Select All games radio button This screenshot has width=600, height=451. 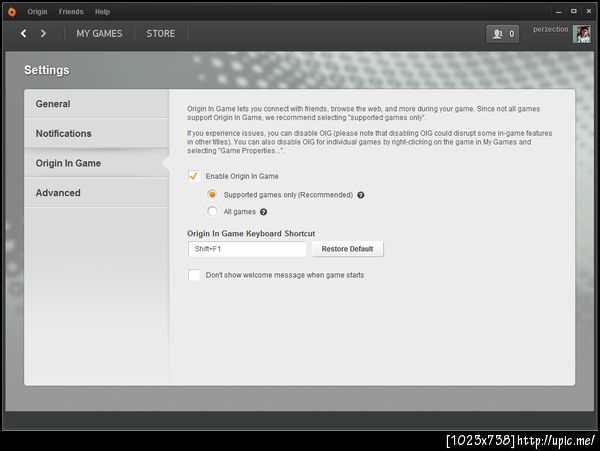(x=212, y=211)
